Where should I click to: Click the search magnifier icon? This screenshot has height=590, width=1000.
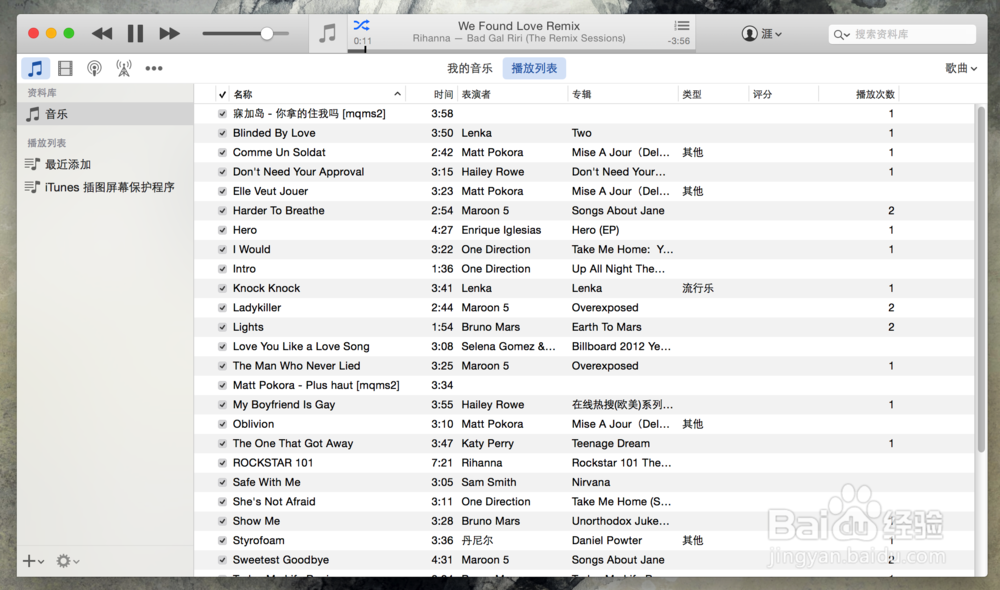coord(841,34)
